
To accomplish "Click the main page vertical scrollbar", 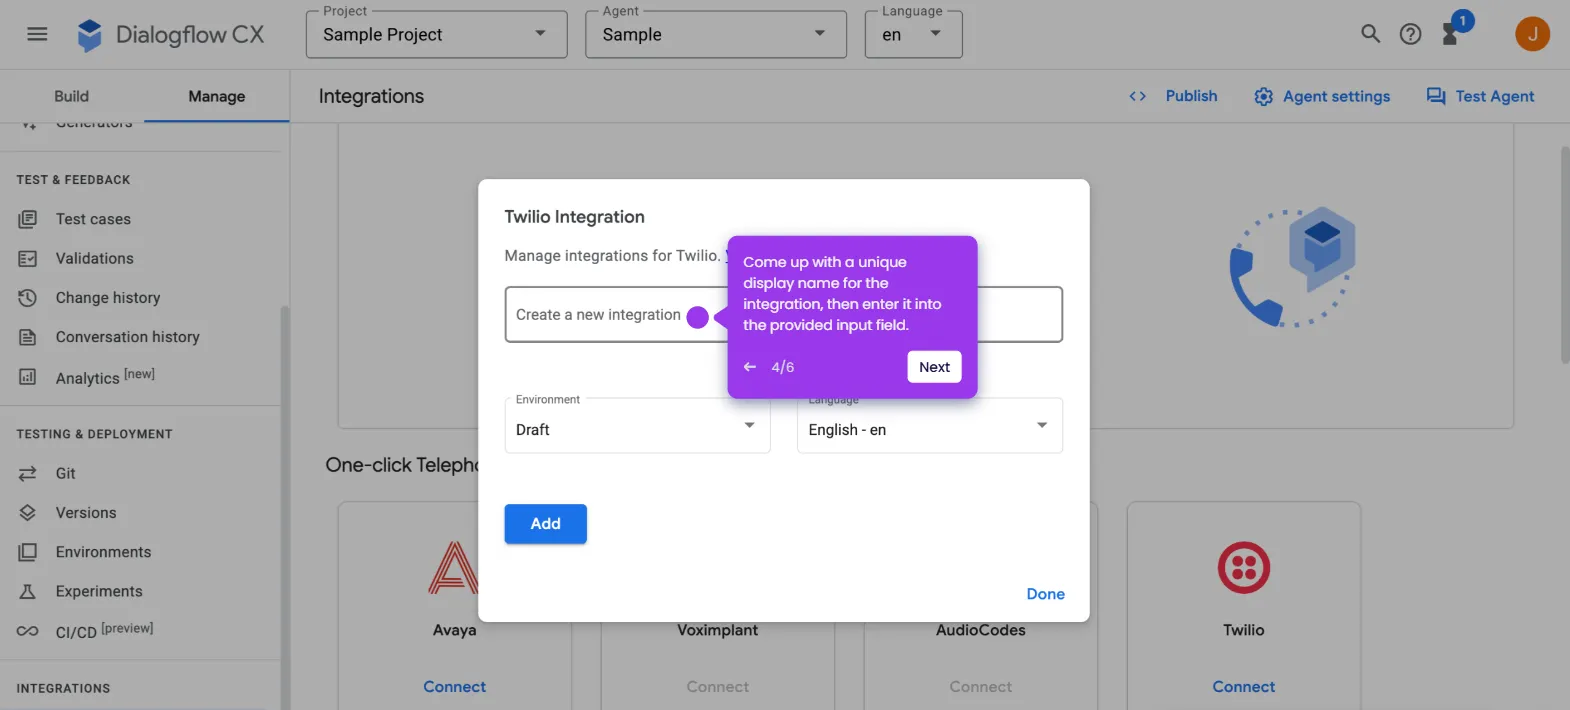I will tap(1564, 255).
